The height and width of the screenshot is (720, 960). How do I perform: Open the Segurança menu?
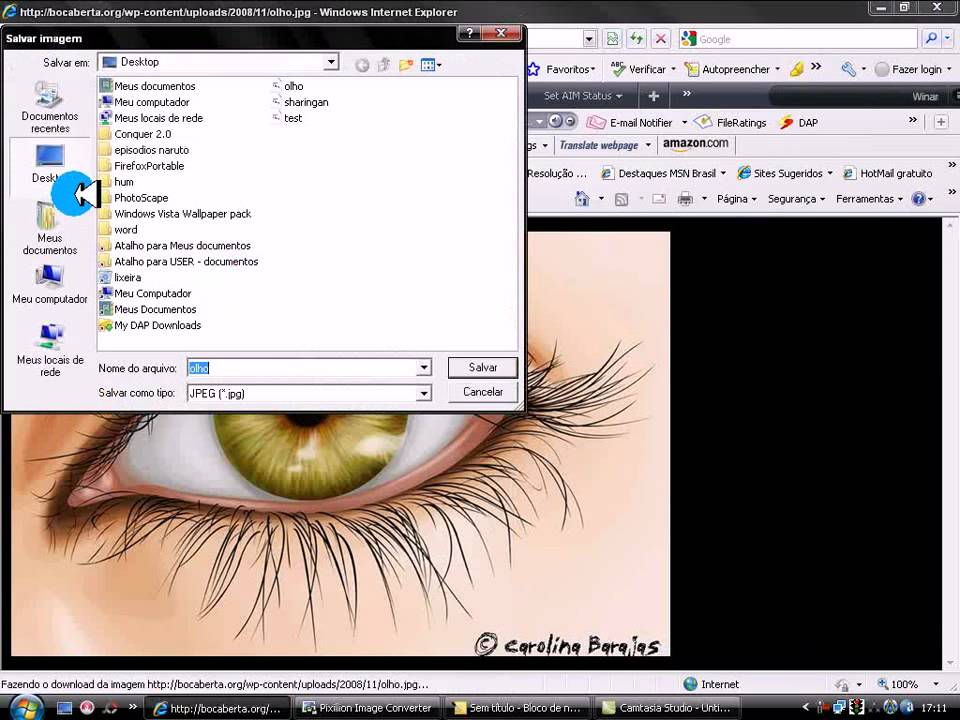coord(796,199)
